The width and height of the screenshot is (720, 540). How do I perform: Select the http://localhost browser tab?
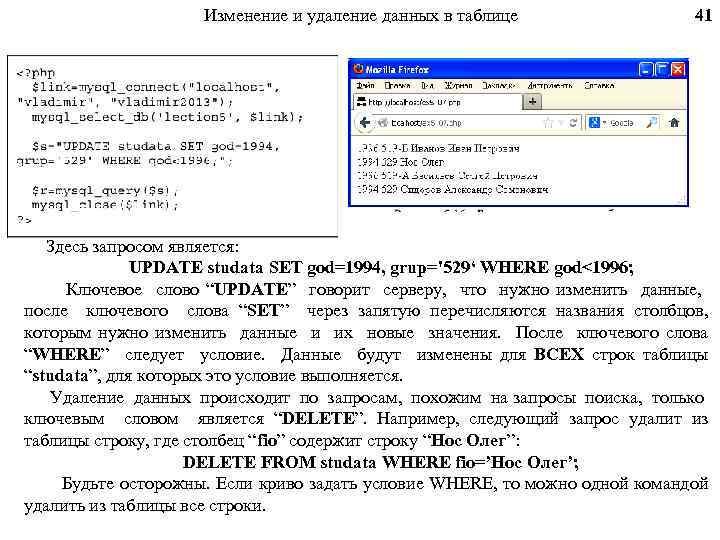point(437,102)
